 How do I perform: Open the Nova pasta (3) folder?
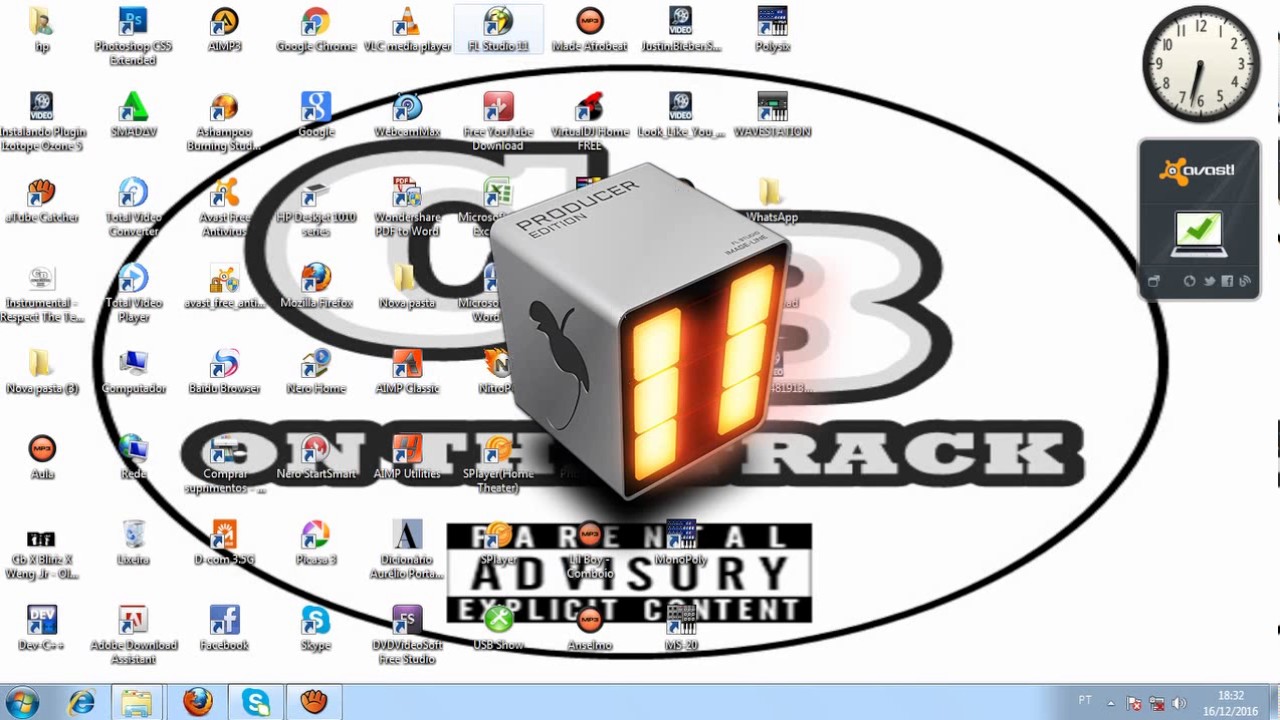click(42, 370)
